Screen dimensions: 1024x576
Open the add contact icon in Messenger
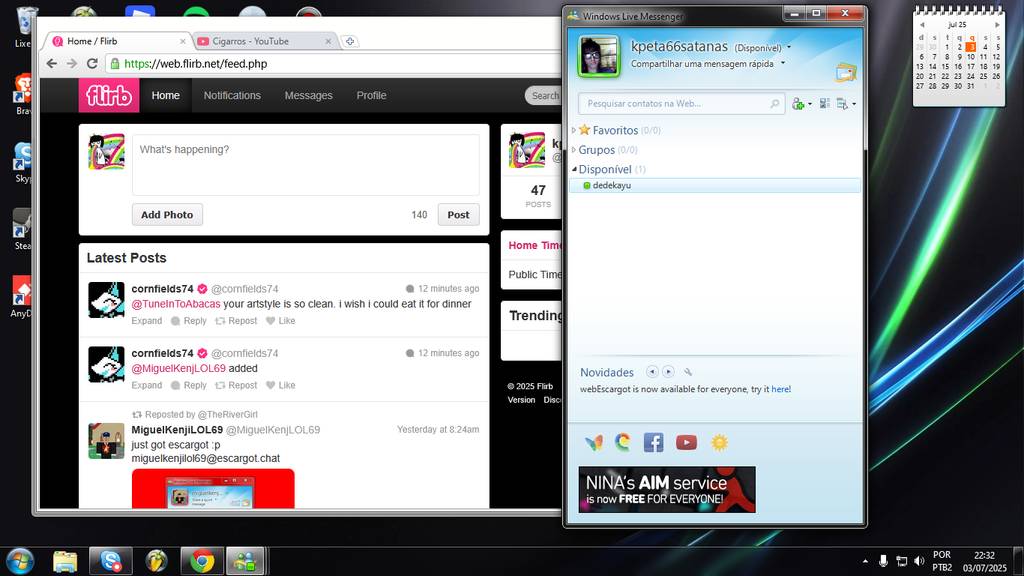point(797,104)
